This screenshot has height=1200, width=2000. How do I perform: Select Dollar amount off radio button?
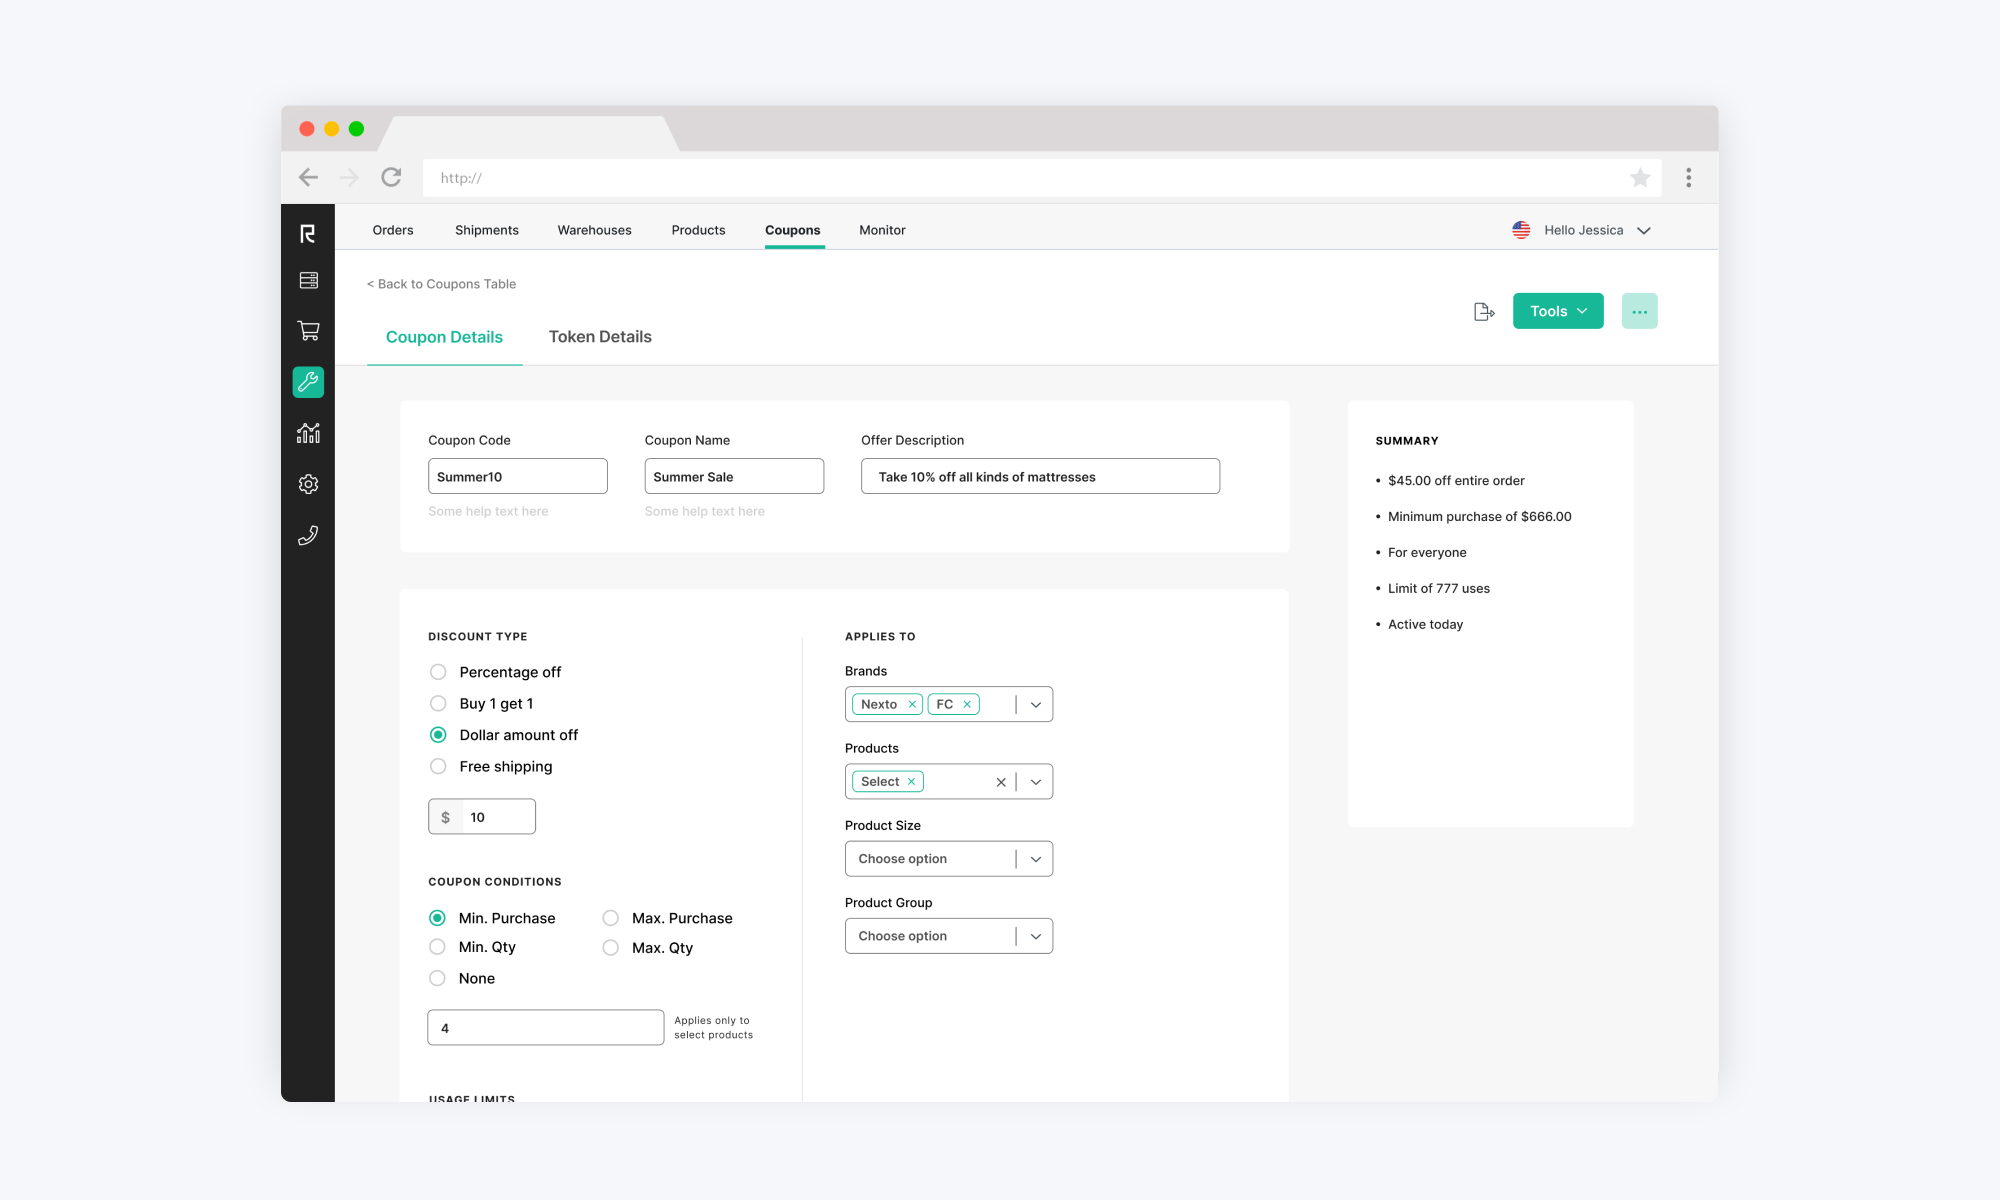pyautogui.click(x=438, y=735)
